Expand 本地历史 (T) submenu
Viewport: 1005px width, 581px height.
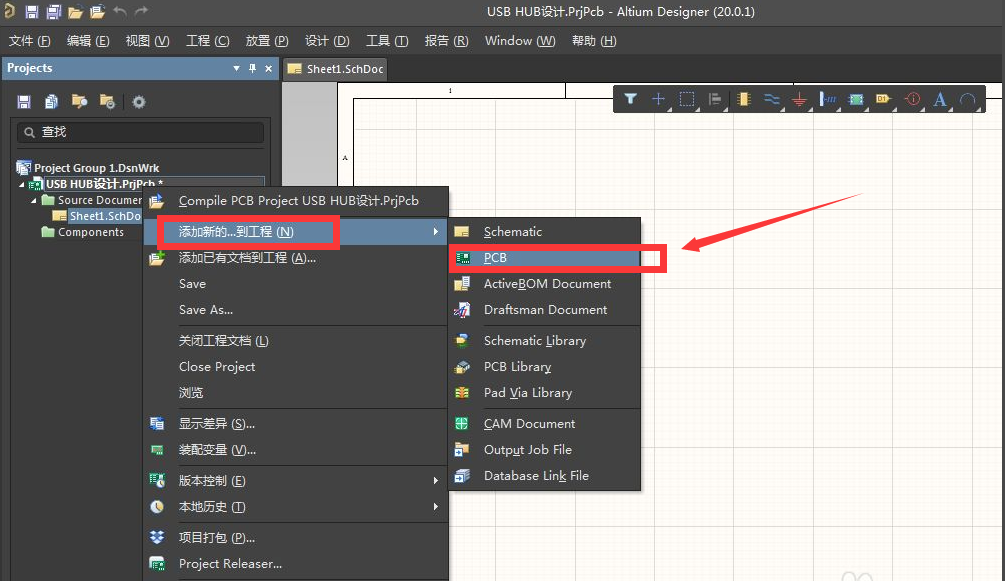tap(296, 507)
